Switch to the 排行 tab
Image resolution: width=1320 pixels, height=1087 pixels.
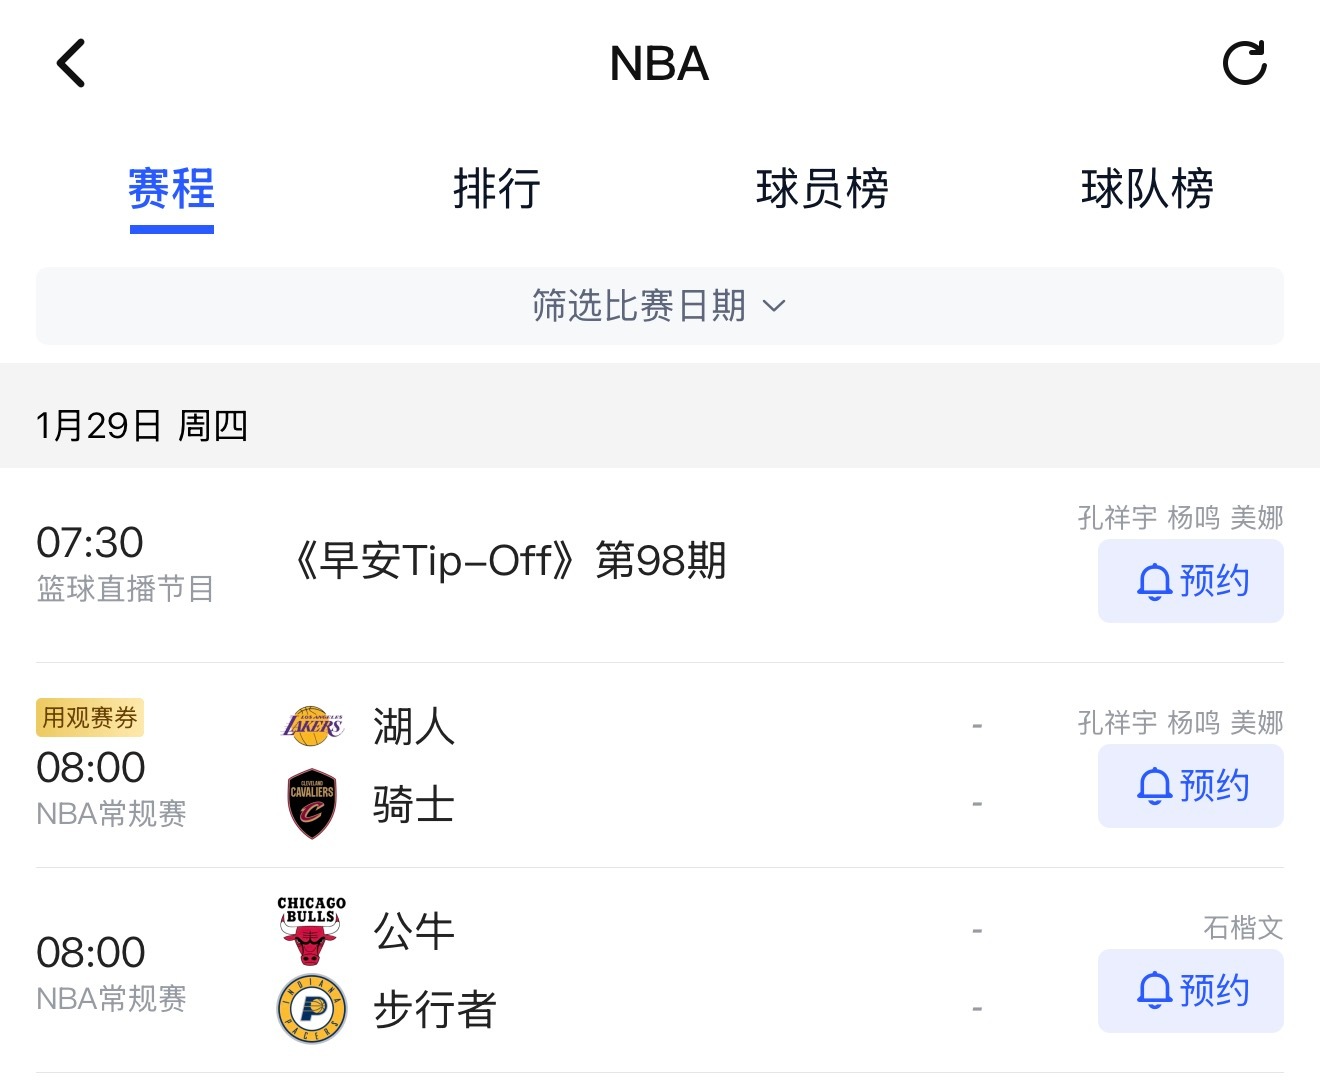[497, 190]
